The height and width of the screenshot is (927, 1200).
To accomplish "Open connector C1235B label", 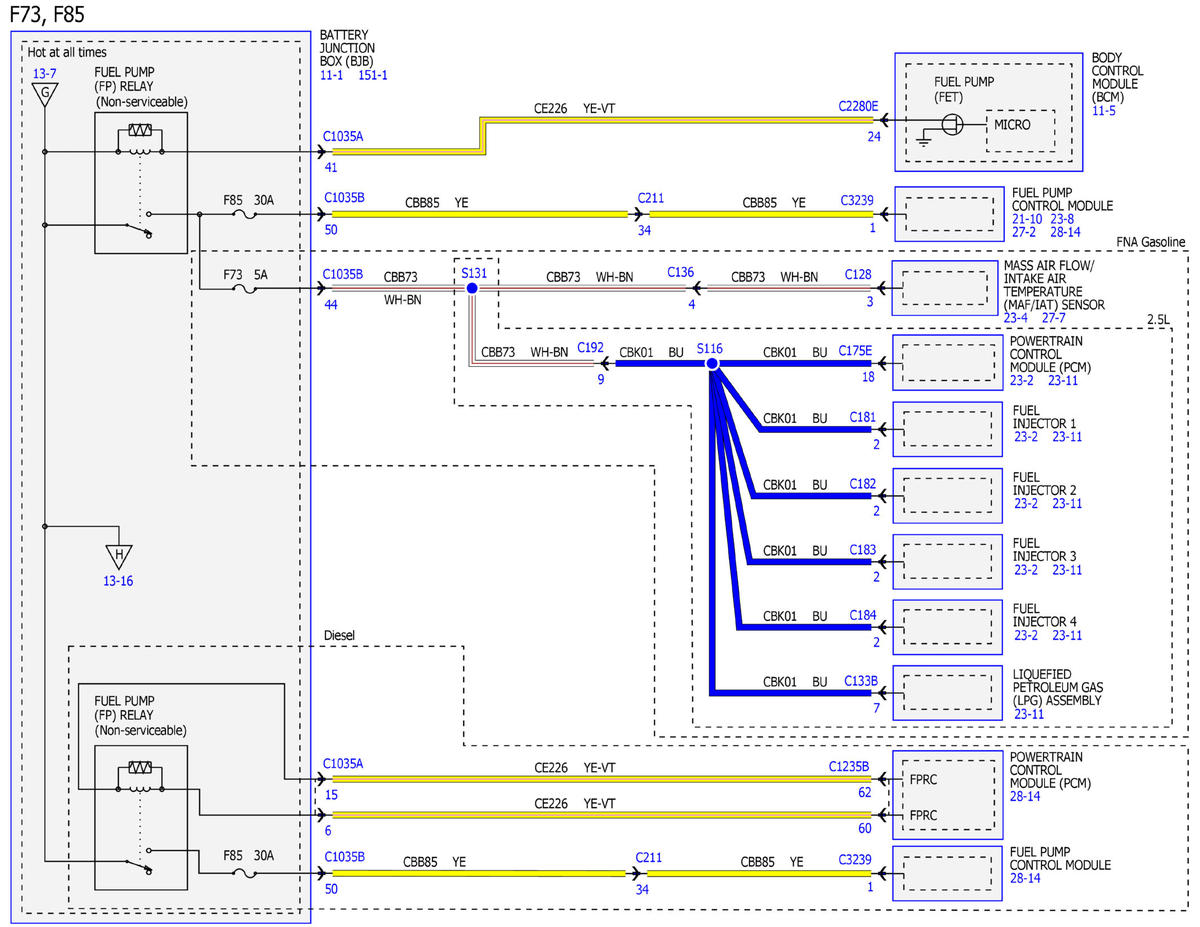I will click(x=848, y=767).
